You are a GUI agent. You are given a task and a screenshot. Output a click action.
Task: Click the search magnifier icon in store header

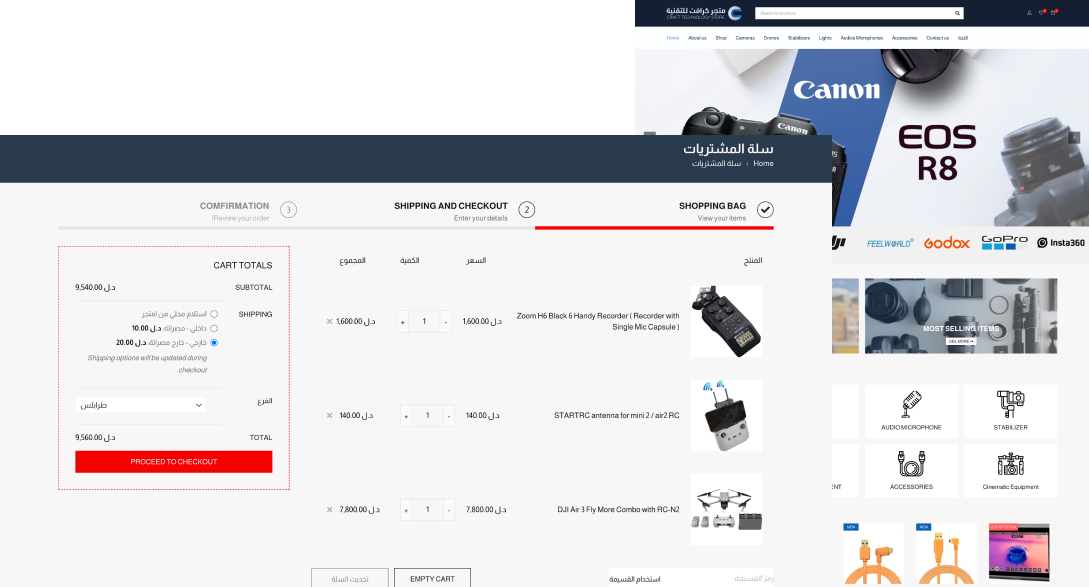pyautogui.click(x=957, y=13)
